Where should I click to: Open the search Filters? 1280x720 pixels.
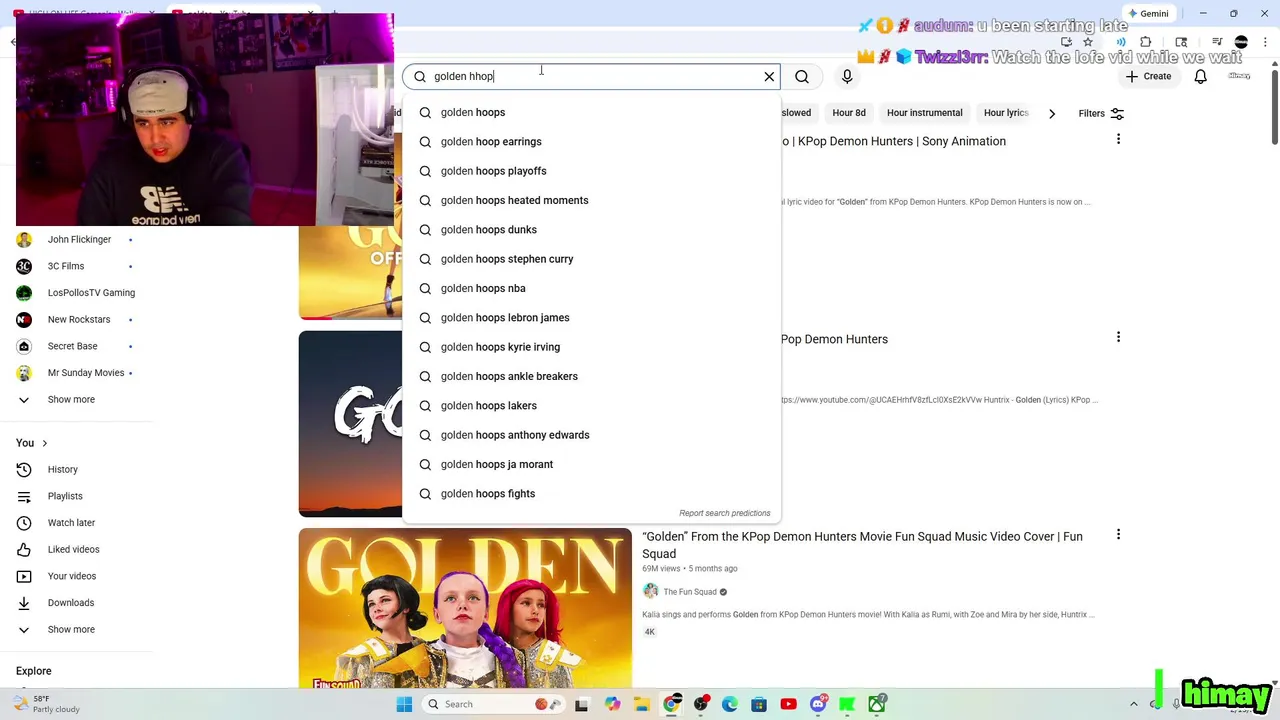[x=1101, y=113]
